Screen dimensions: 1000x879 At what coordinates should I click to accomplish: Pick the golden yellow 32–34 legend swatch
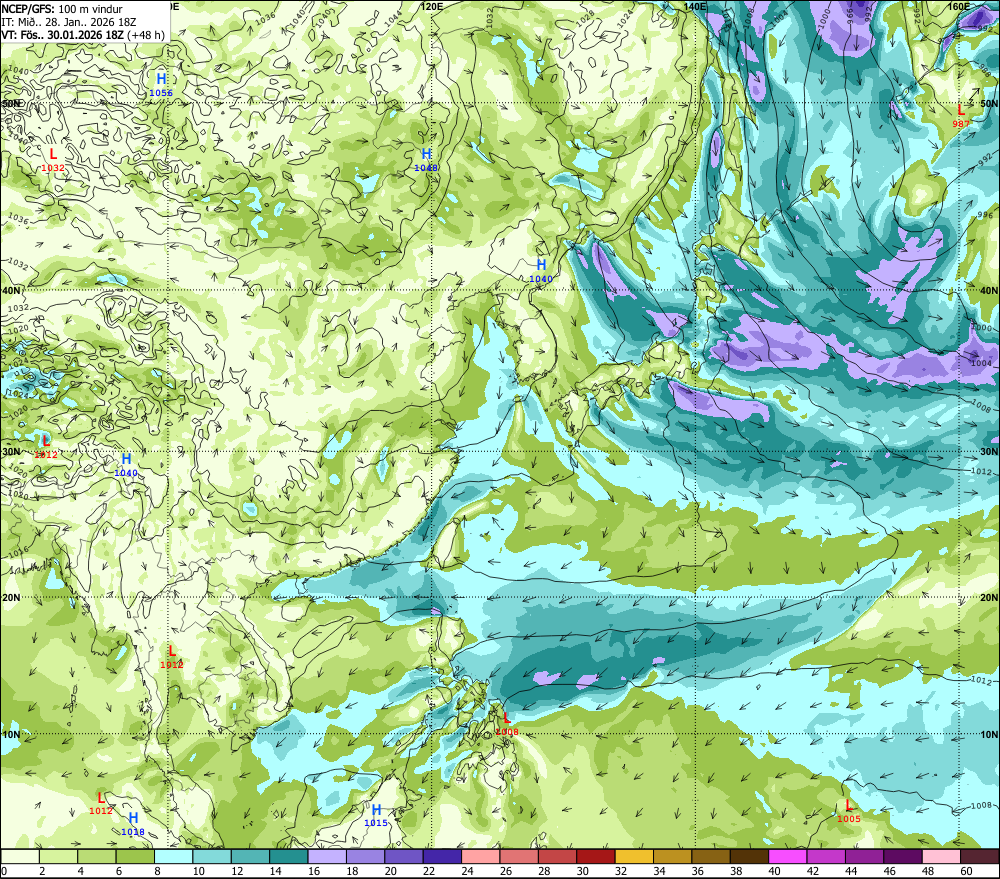point(634,856)
